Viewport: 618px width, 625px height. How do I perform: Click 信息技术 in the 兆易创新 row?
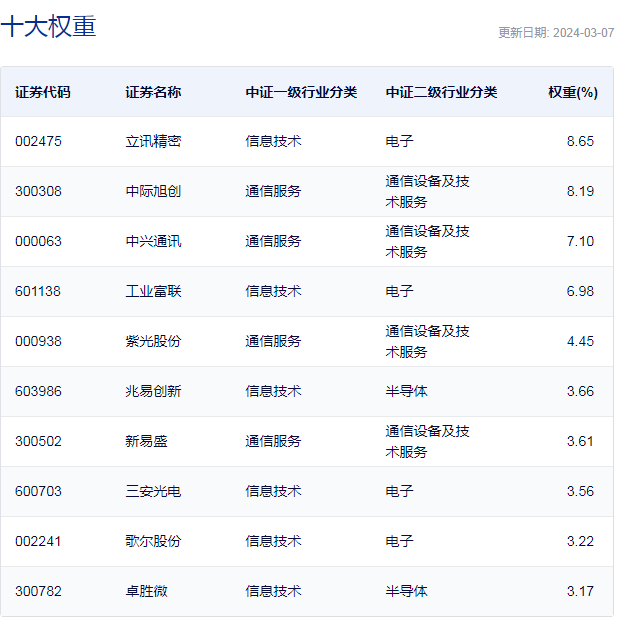tap(273, 391)
